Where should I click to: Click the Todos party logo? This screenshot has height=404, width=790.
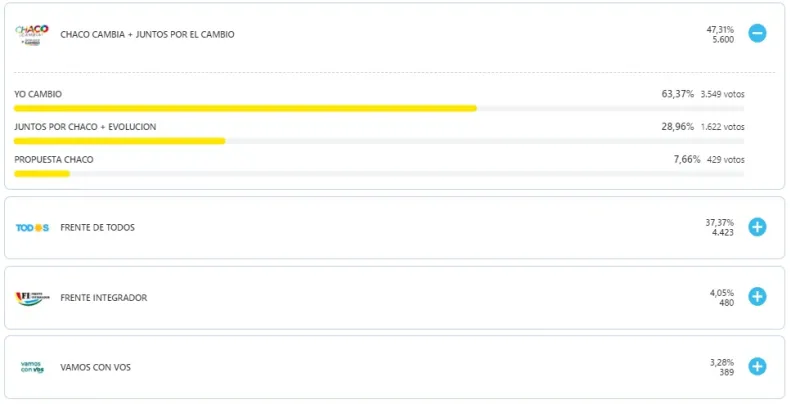[32, 228]
